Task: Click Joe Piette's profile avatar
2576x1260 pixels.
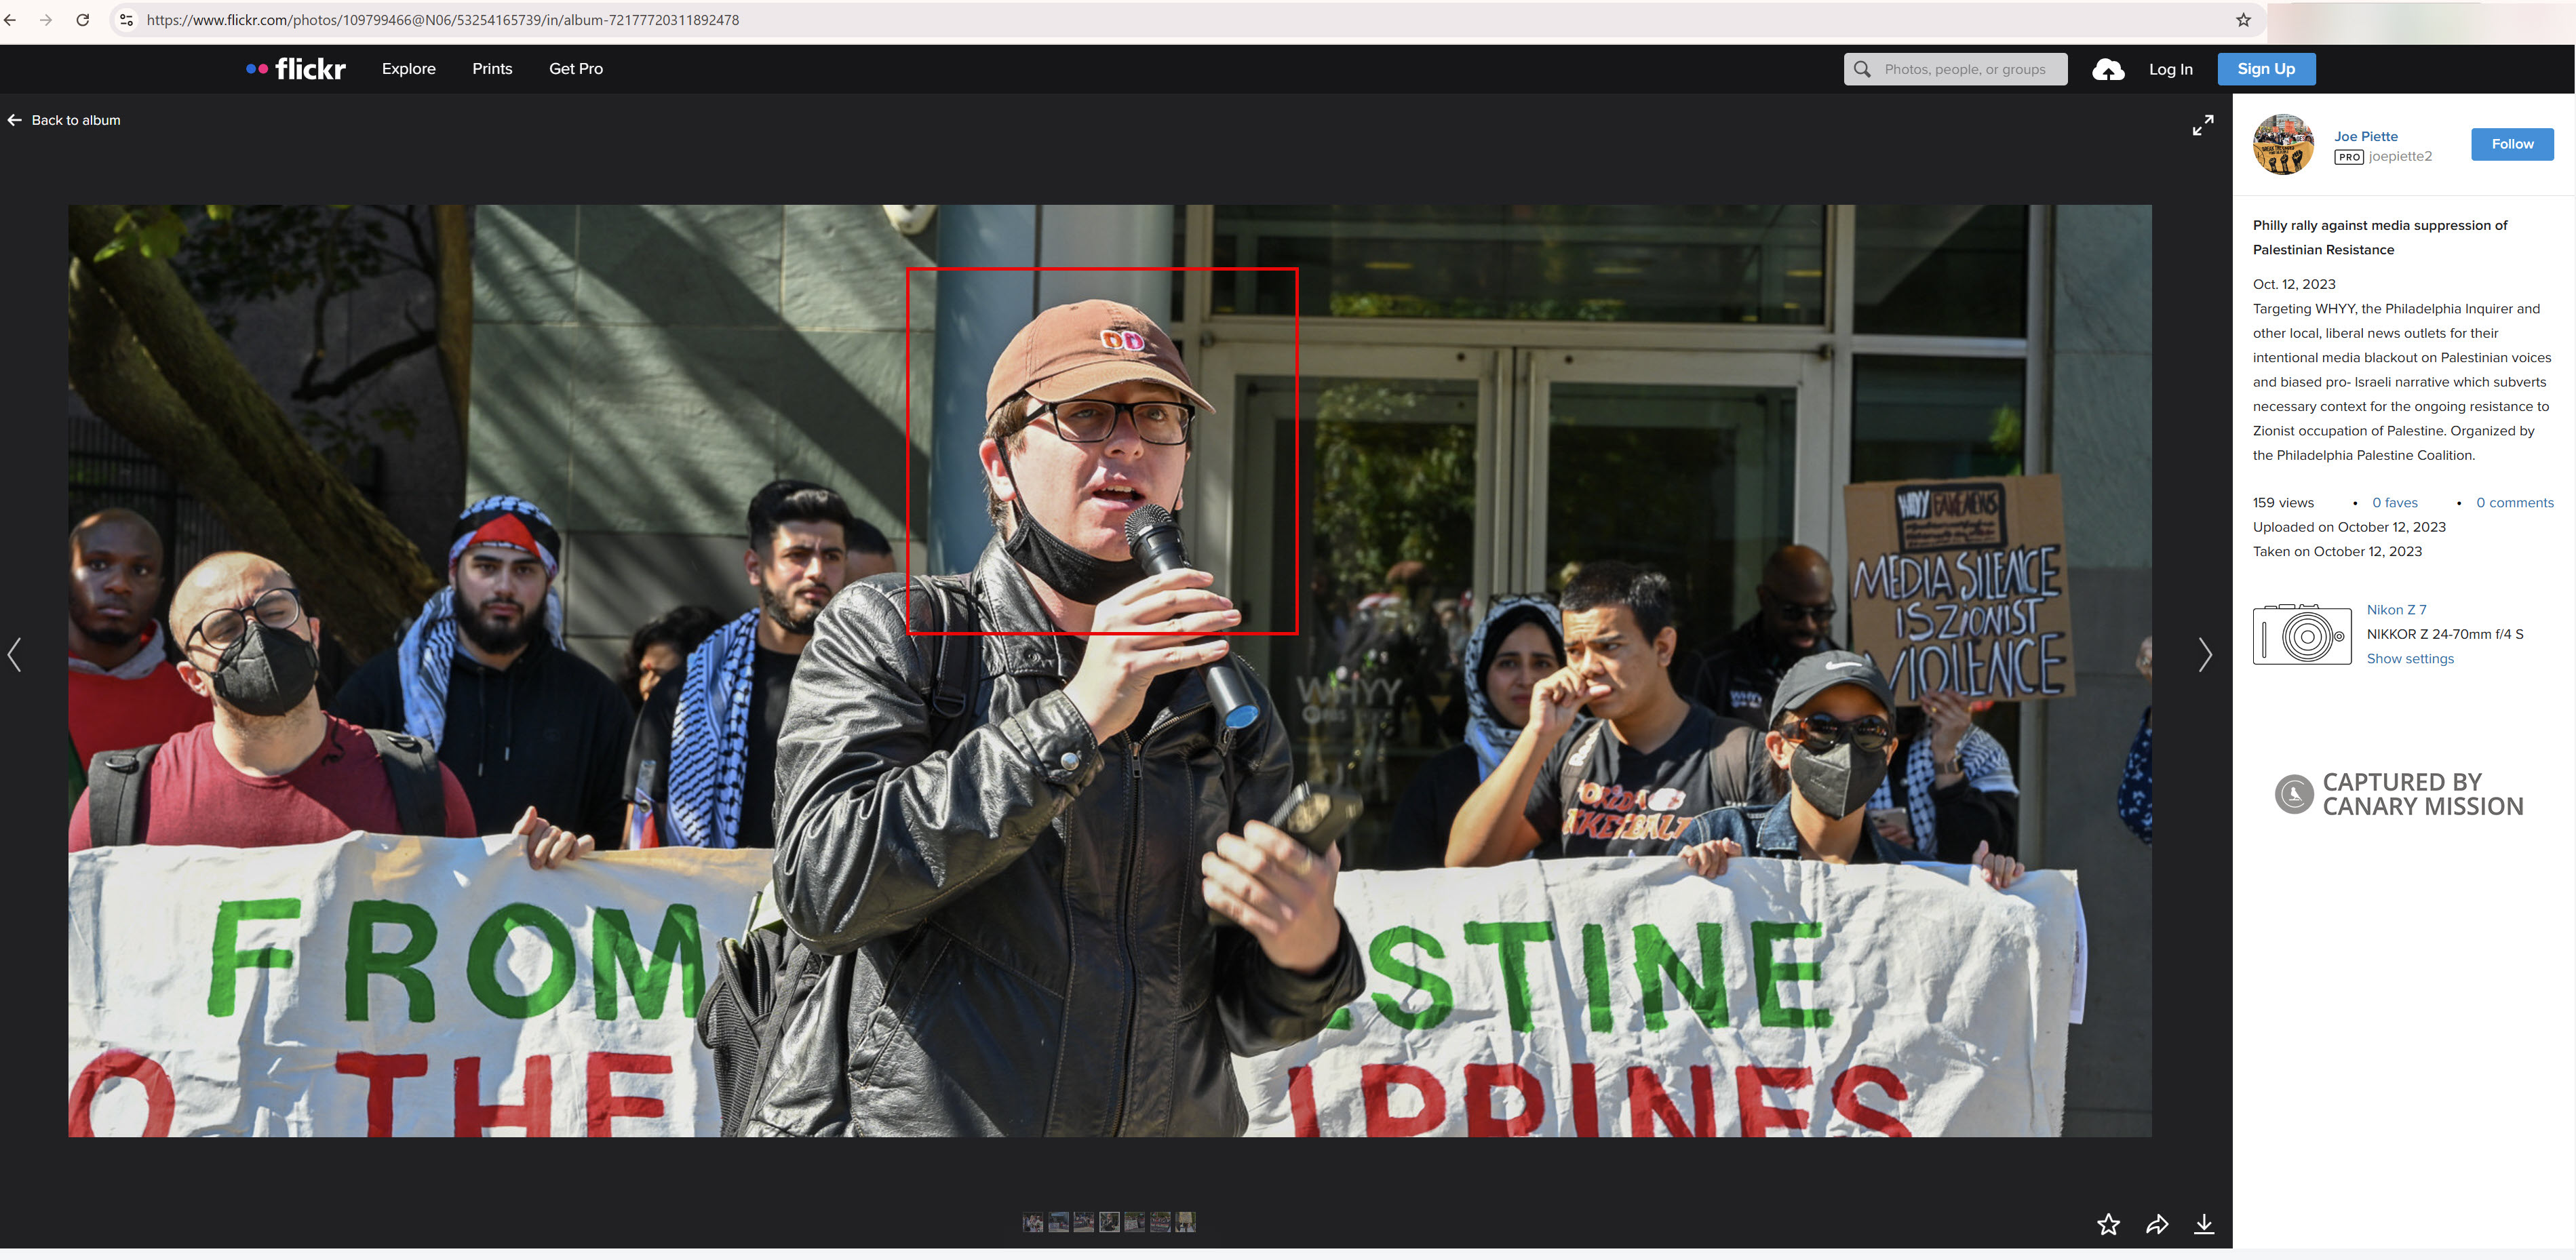Action: coord(2285,145)
